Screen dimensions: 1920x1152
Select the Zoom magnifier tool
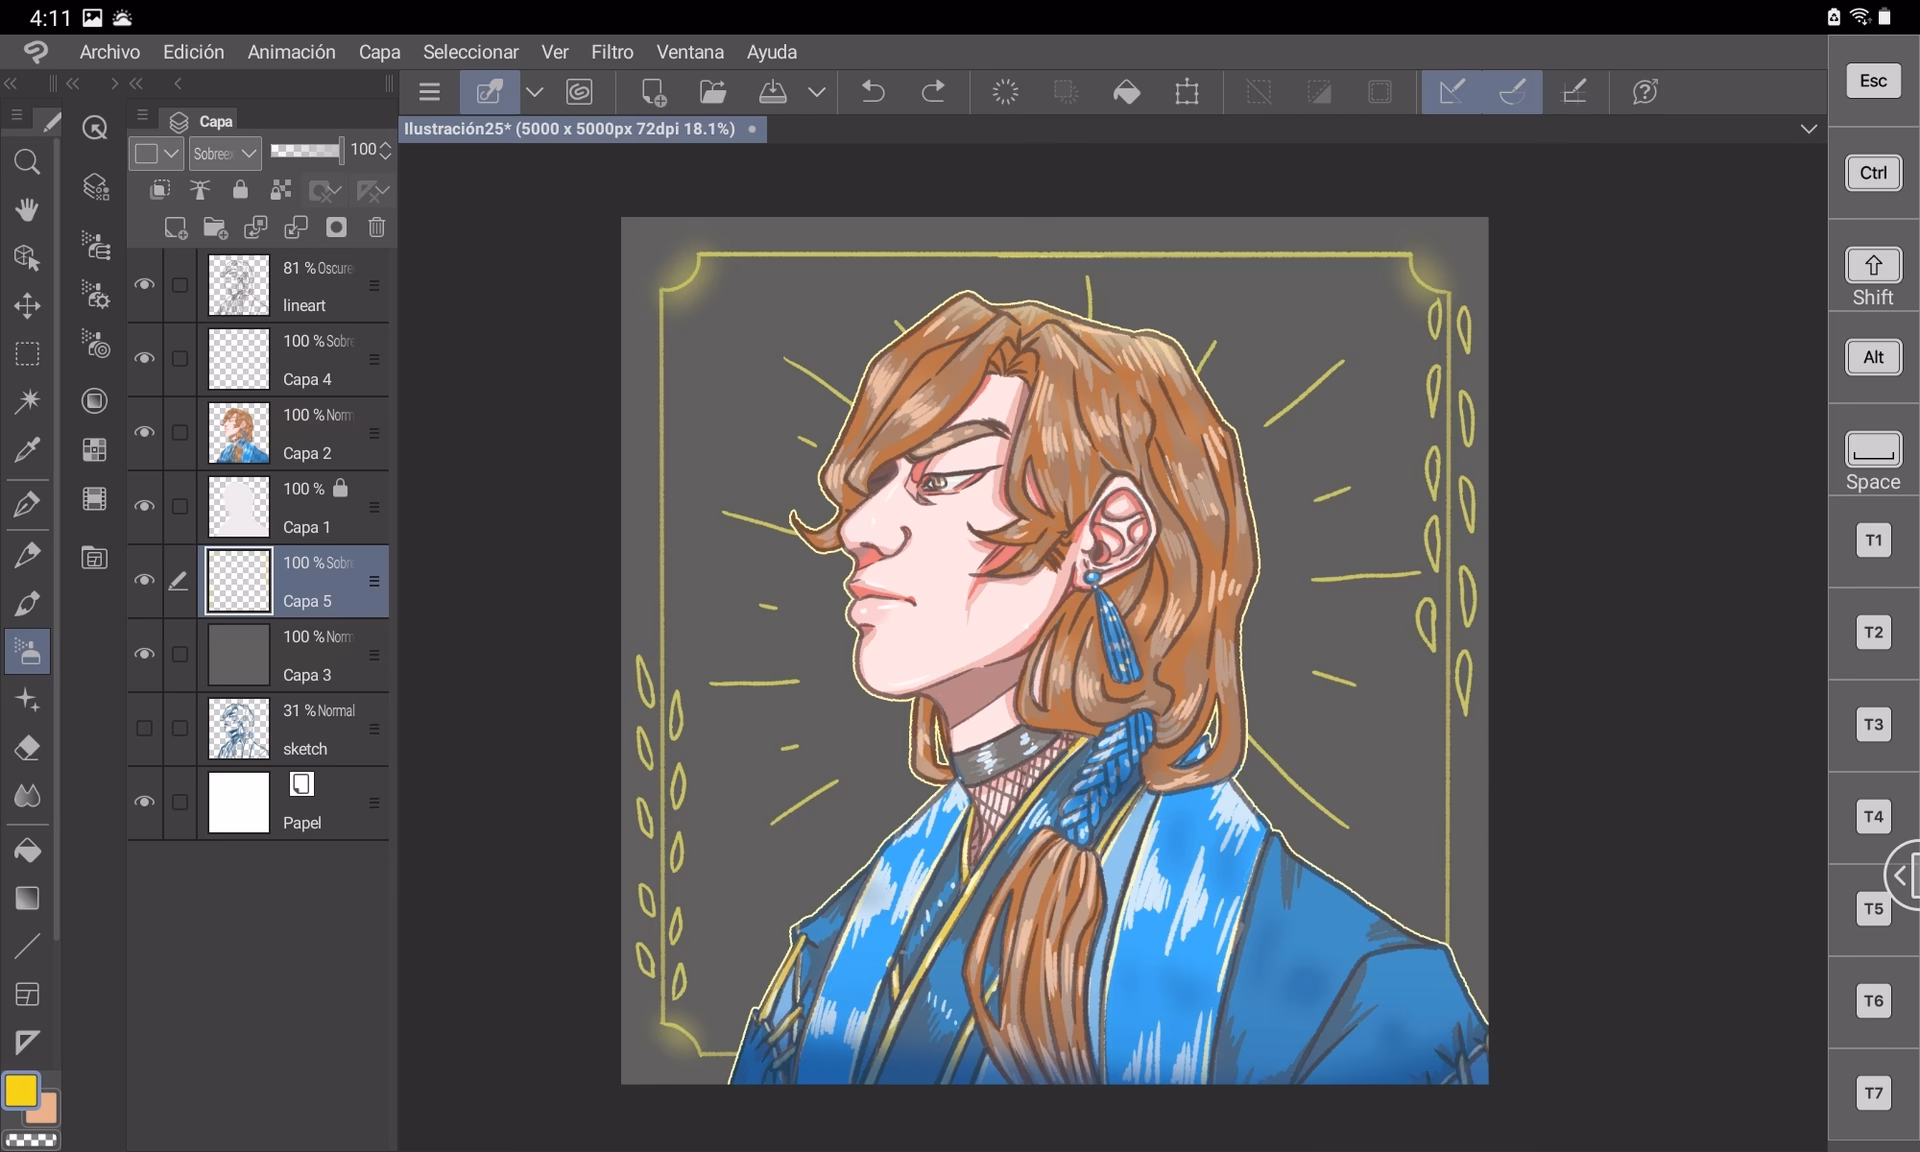tap(27, 162)
